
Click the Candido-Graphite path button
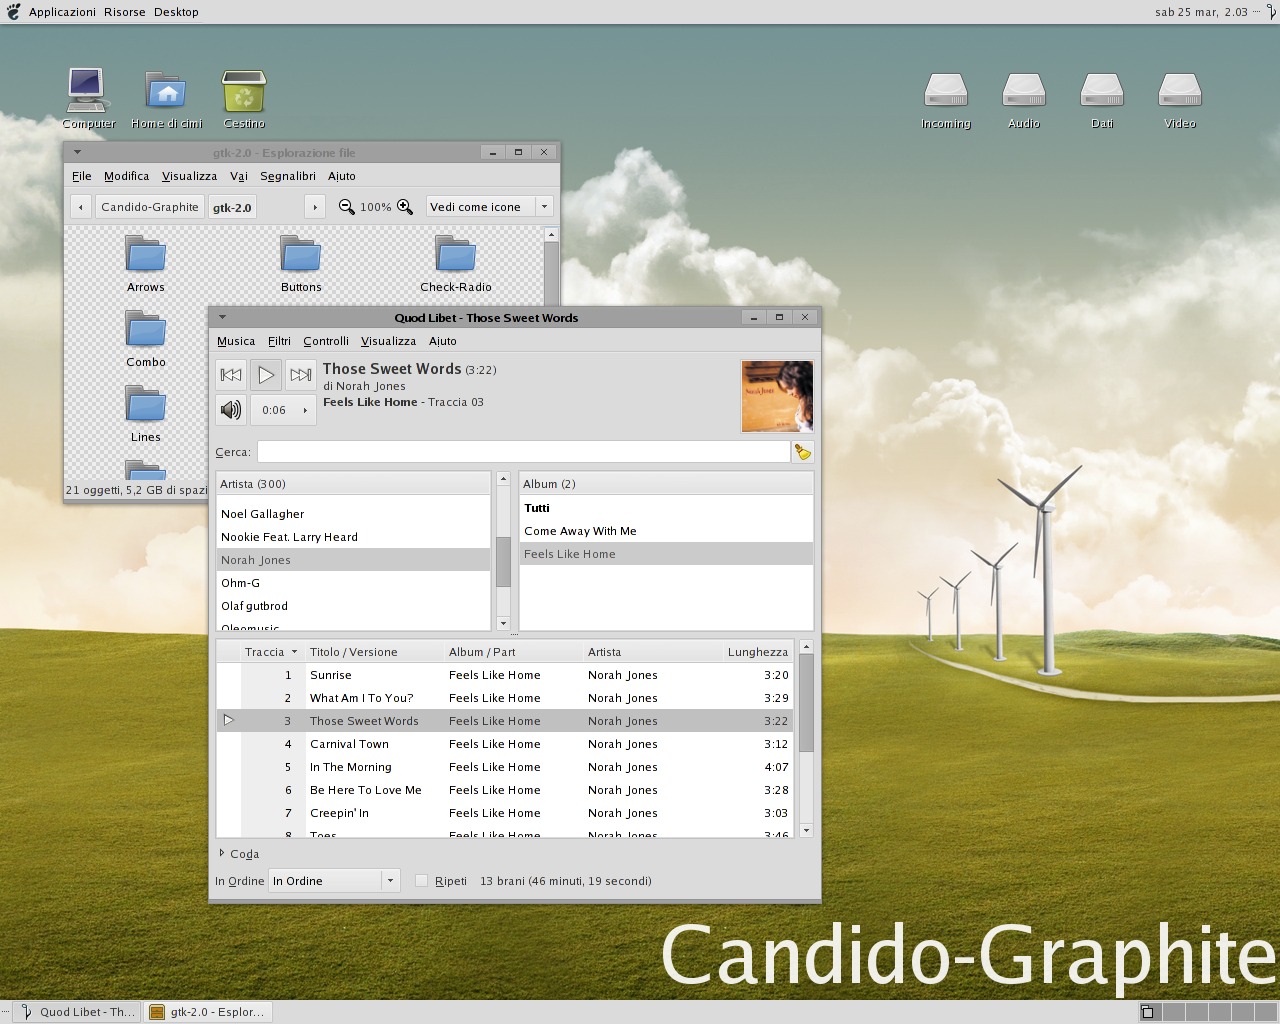click(x=150, y=207)
